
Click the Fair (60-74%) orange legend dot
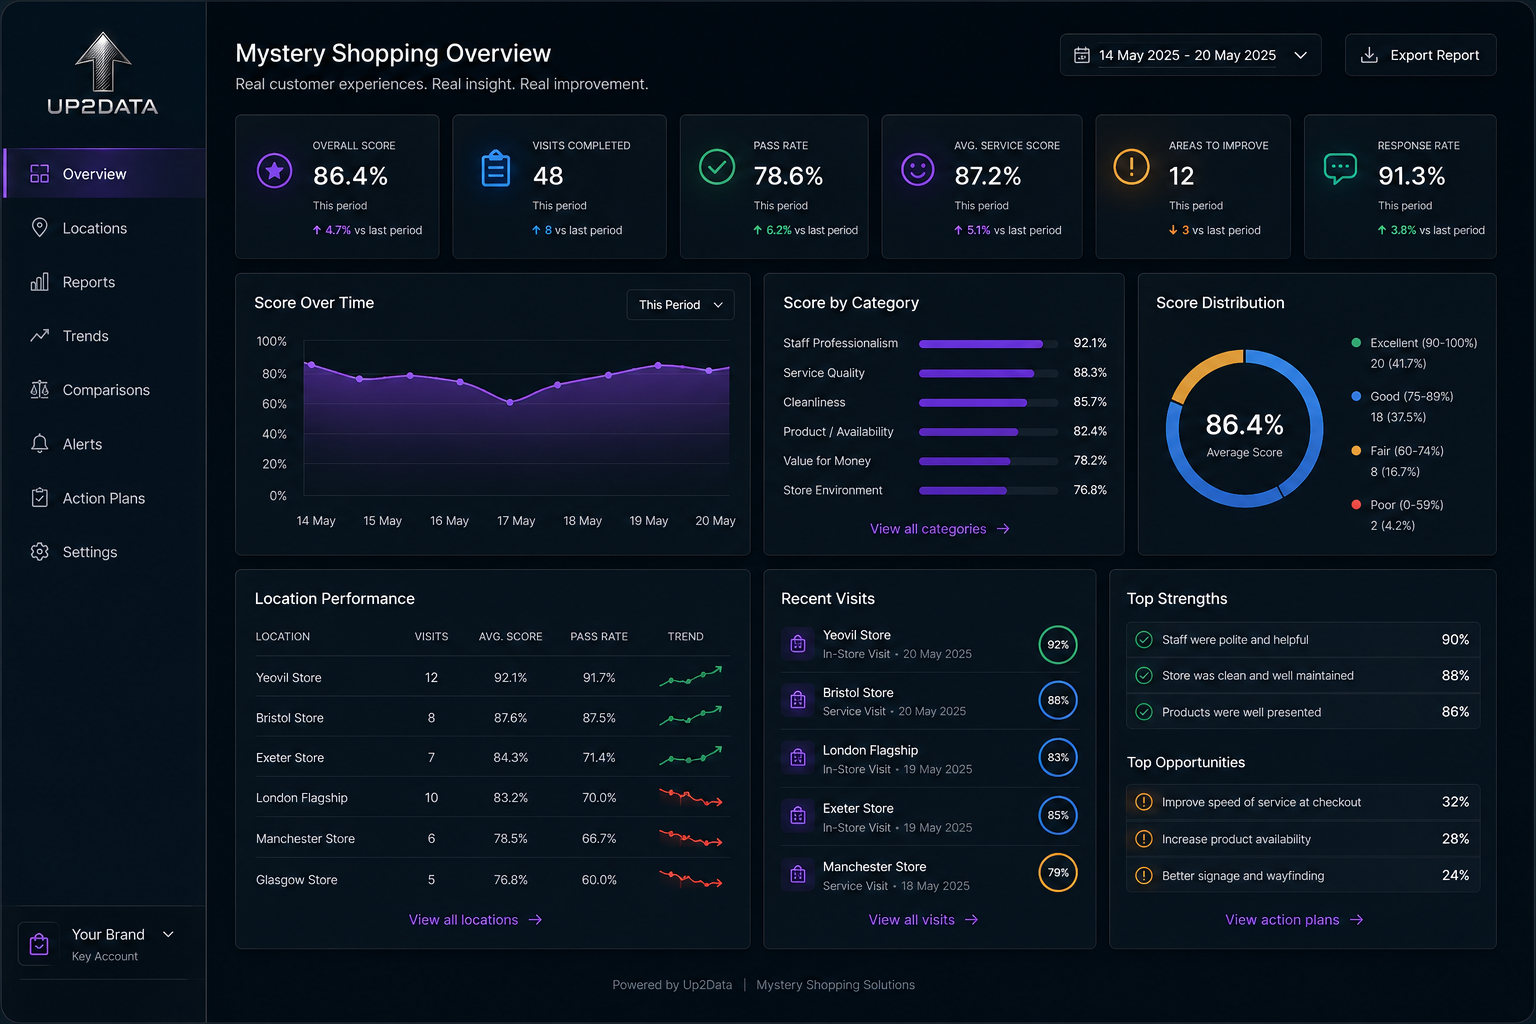click(1356, 450)
